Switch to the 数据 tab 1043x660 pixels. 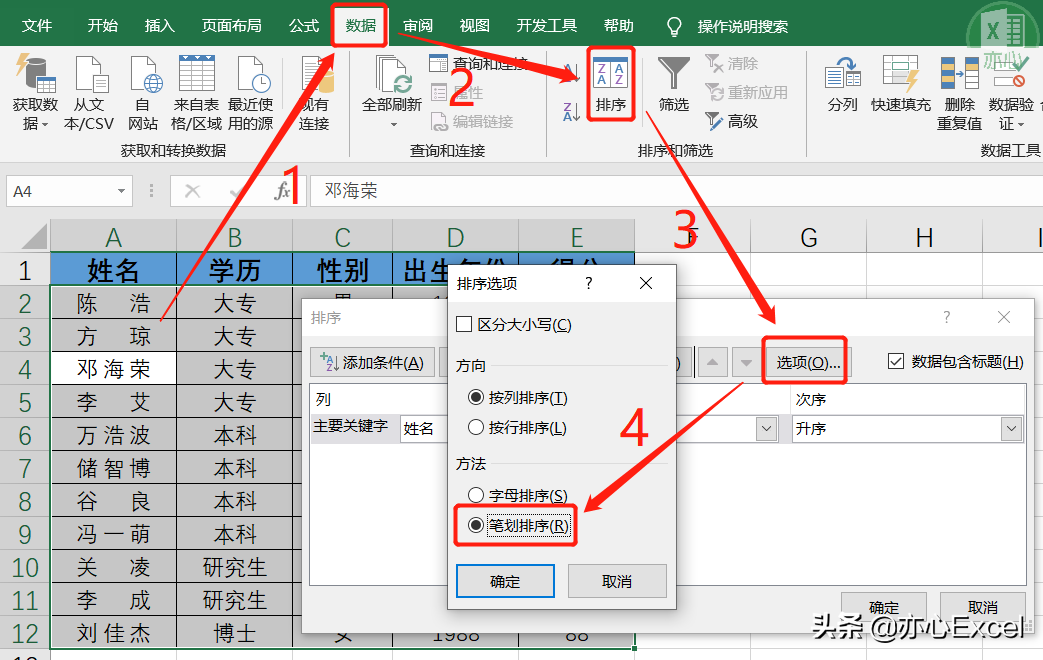[x=361, y=26]
